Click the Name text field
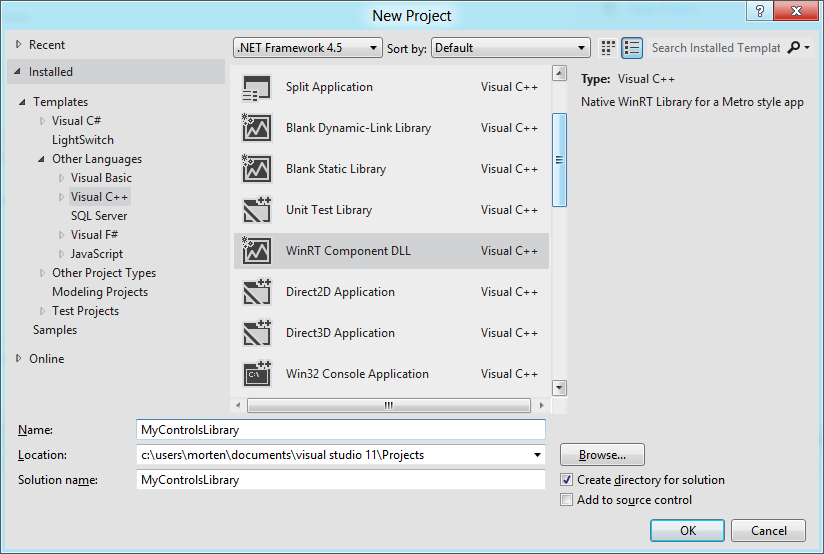The height and width of the screenshot is (554, 824). [341, 429]
